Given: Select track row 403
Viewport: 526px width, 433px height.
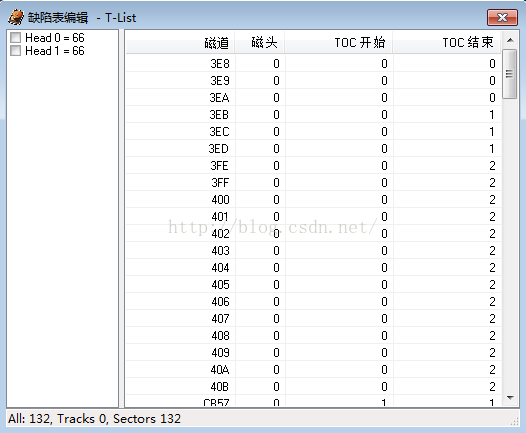Looking at the screenshot, I should pyautogui.click(x=313, y=251).
